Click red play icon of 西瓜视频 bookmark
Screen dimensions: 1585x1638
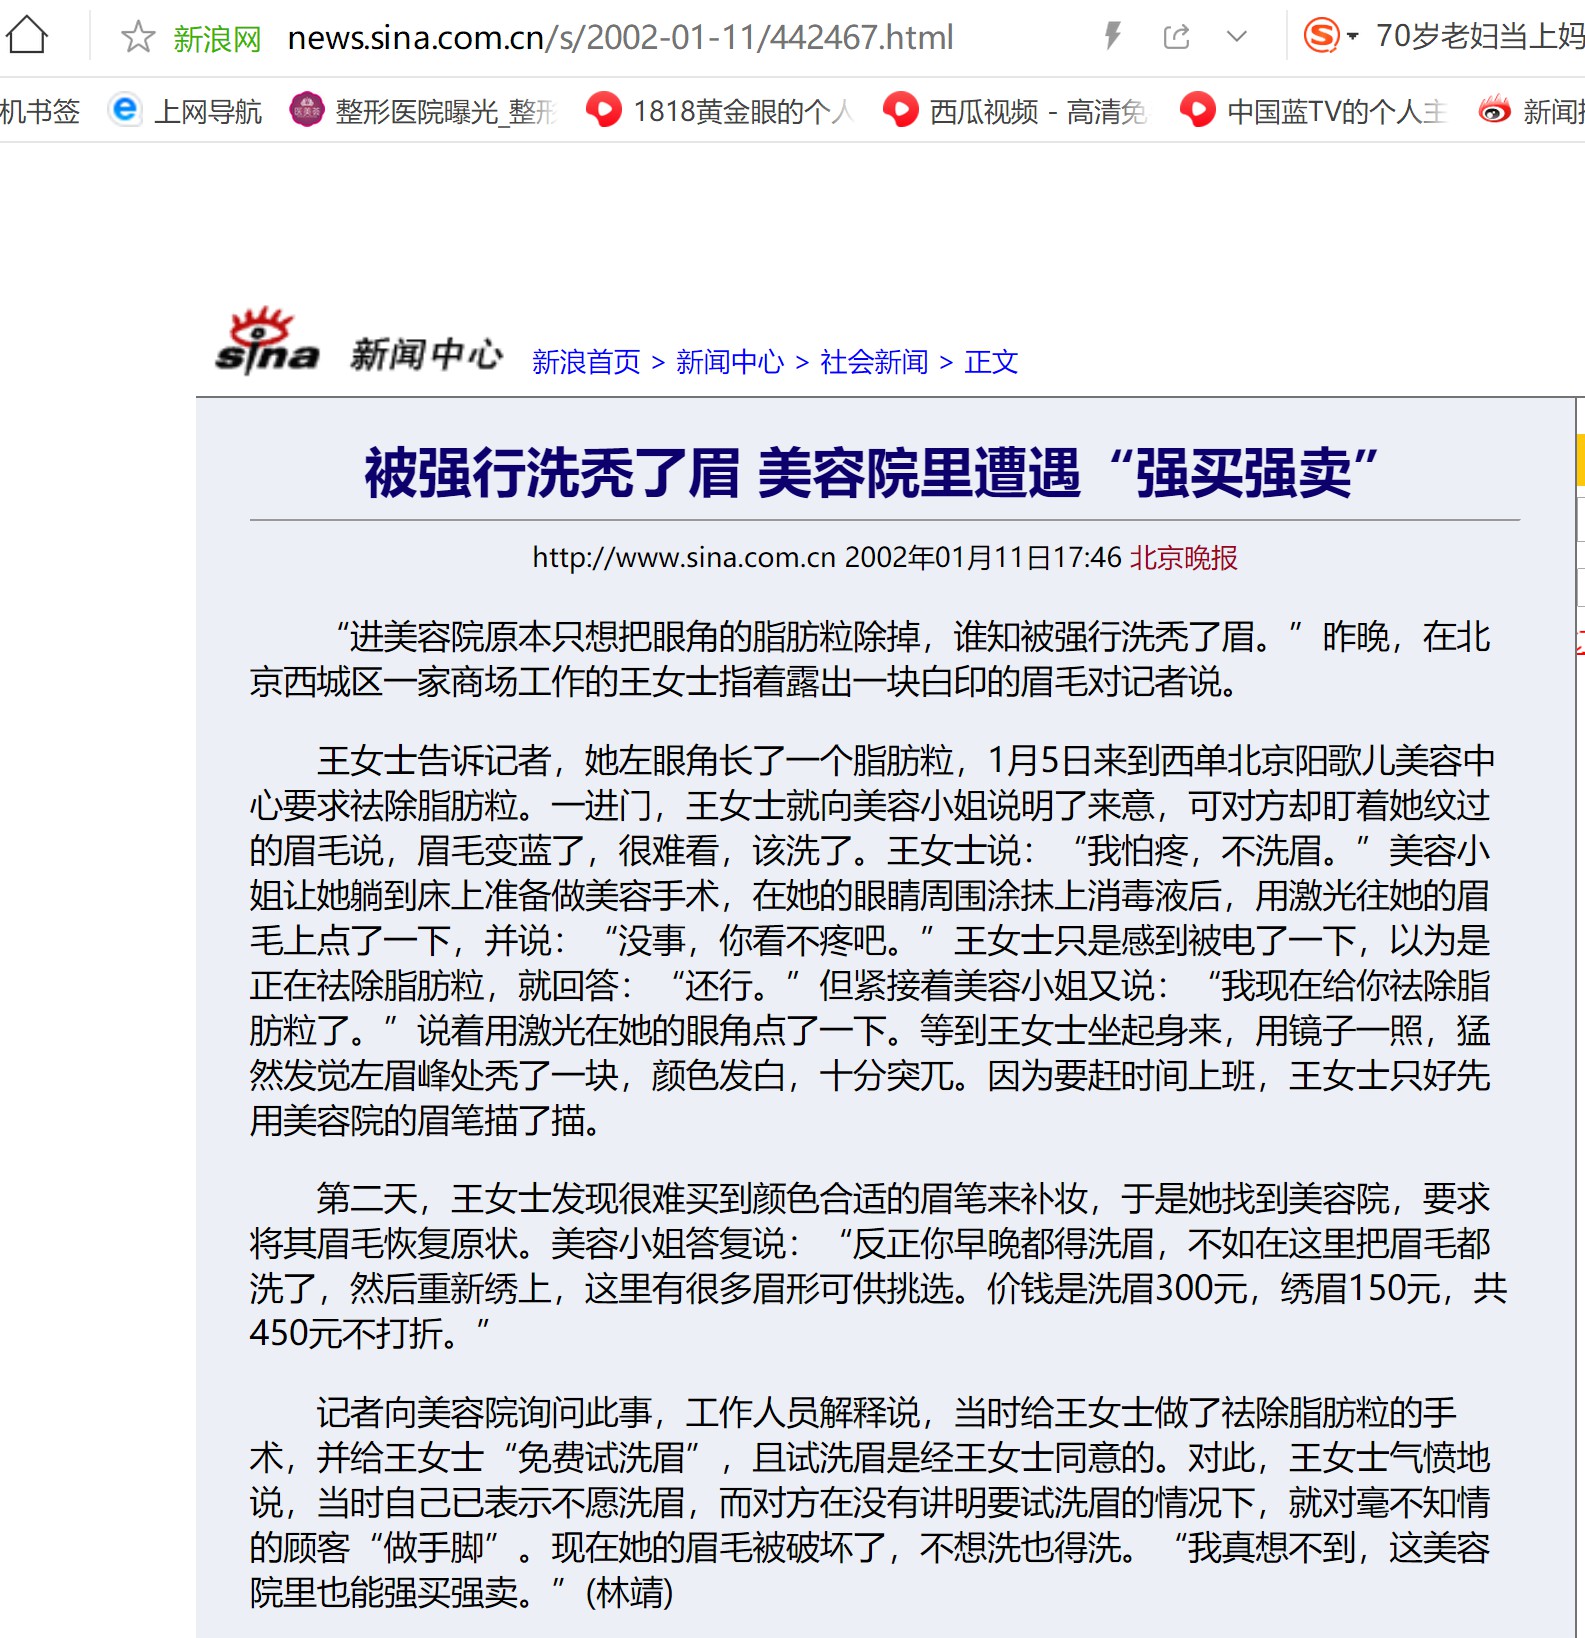pyautogui.click(x=900, y=109)
